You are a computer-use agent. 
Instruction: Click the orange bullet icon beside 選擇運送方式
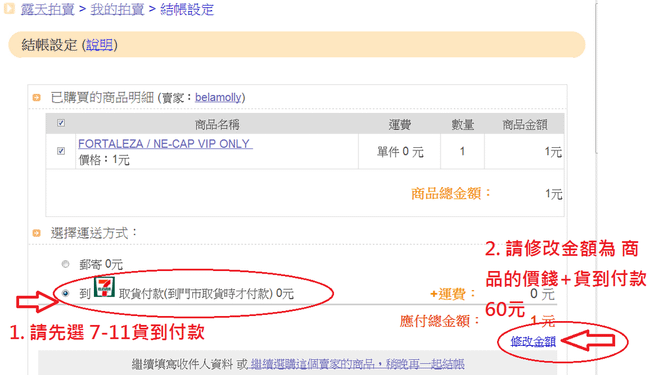pyautogui.click(x=36, y=233)
